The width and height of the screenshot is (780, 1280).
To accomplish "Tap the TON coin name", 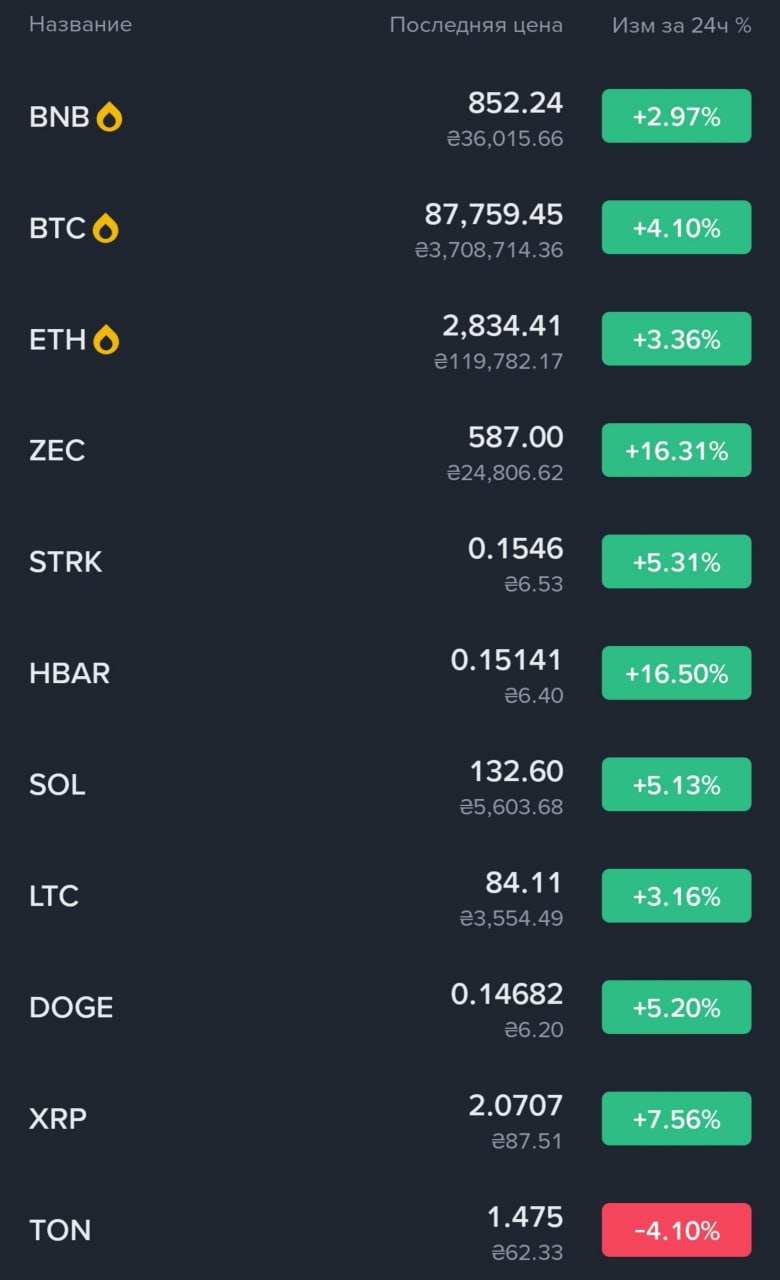I will pos(60,1230).
